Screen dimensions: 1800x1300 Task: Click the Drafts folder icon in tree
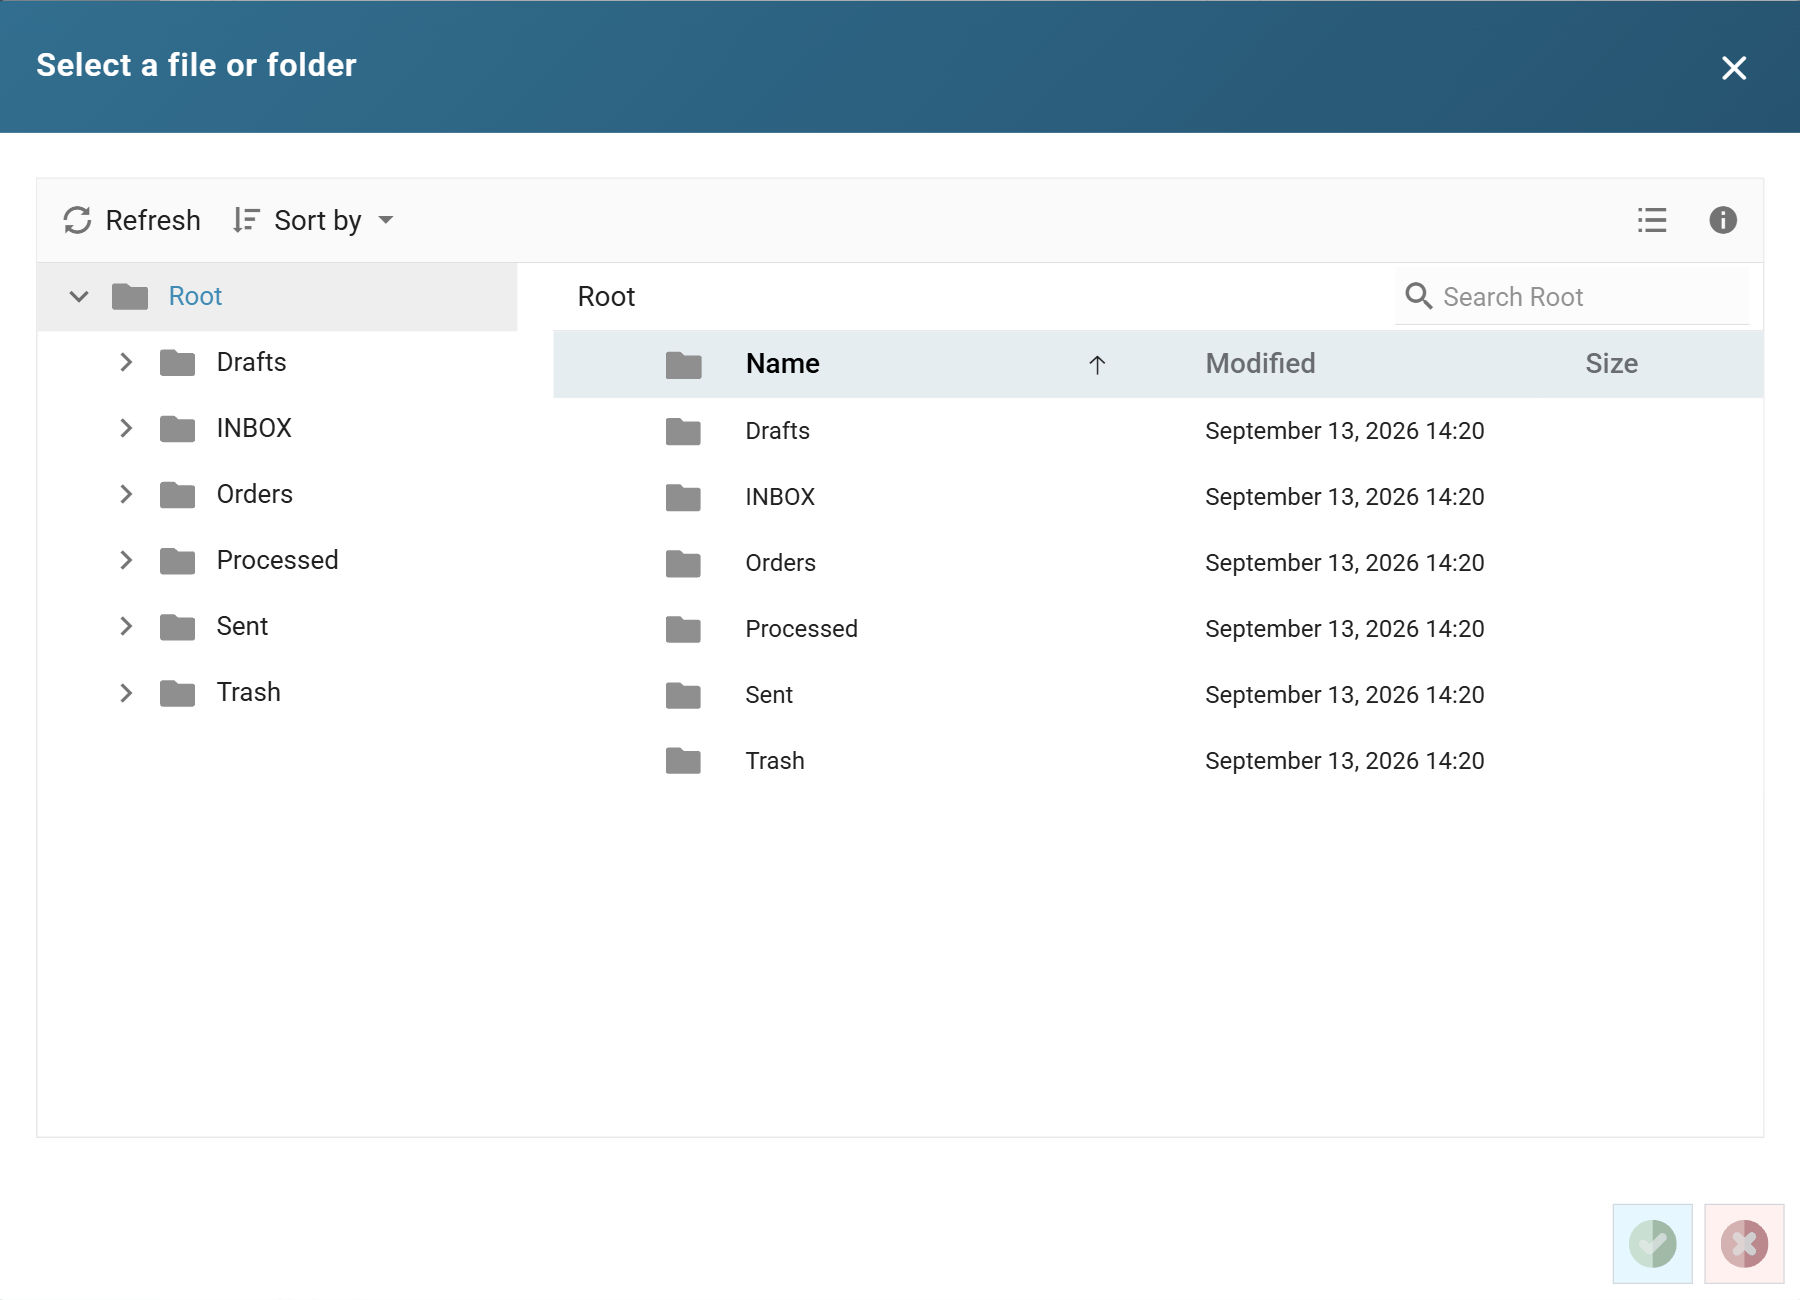178,363
